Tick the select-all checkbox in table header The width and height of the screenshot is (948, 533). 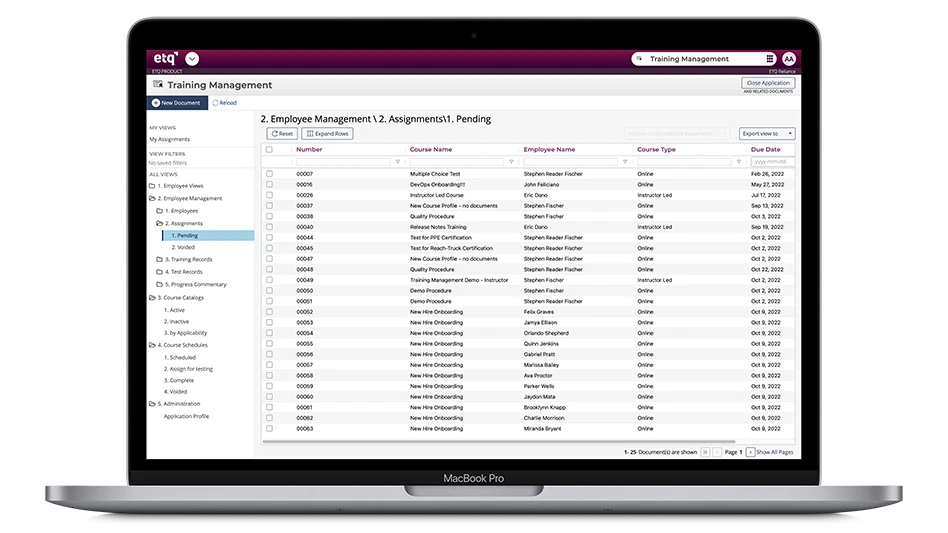coord(269,149)
